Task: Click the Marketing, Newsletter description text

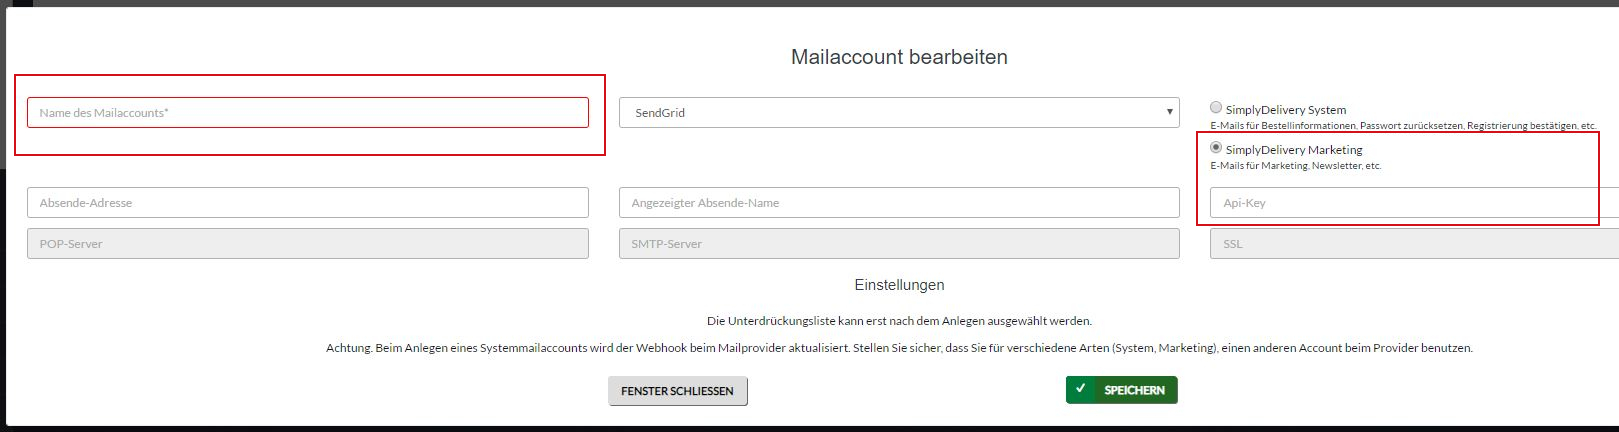Action: 1295,166
